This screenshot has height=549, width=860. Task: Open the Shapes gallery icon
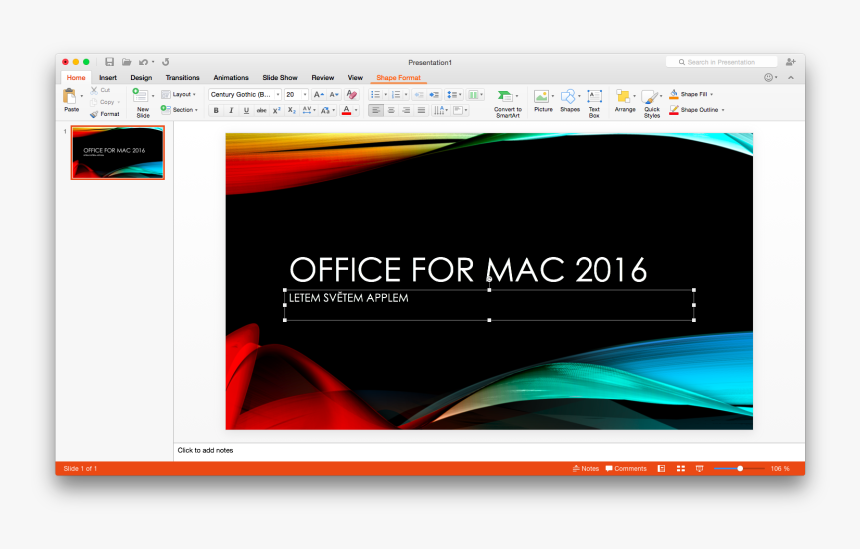(x=568, y=97)
